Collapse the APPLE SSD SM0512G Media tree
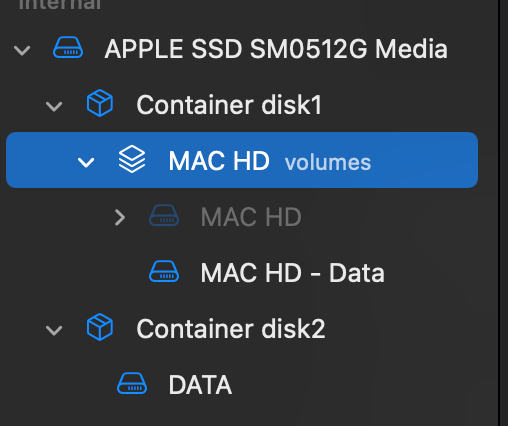Screen dimensions: 508x426 (x=22, y=50)
